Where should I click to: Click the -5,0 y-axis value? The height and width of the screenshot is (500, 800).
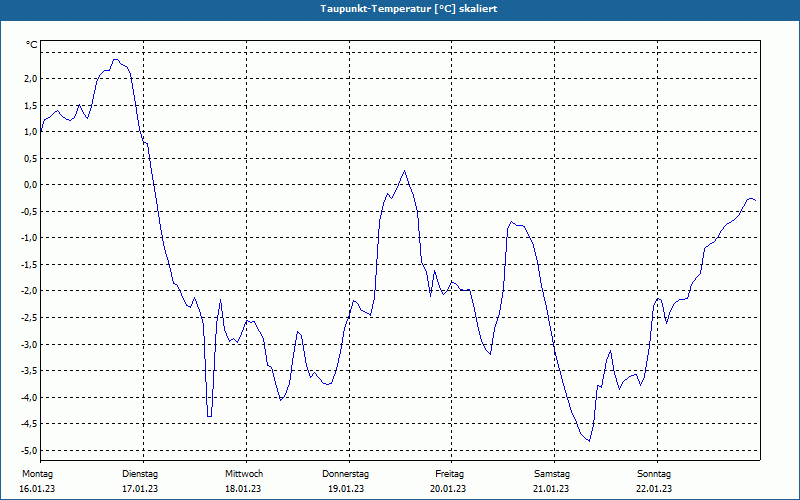[x=29, y=451]
